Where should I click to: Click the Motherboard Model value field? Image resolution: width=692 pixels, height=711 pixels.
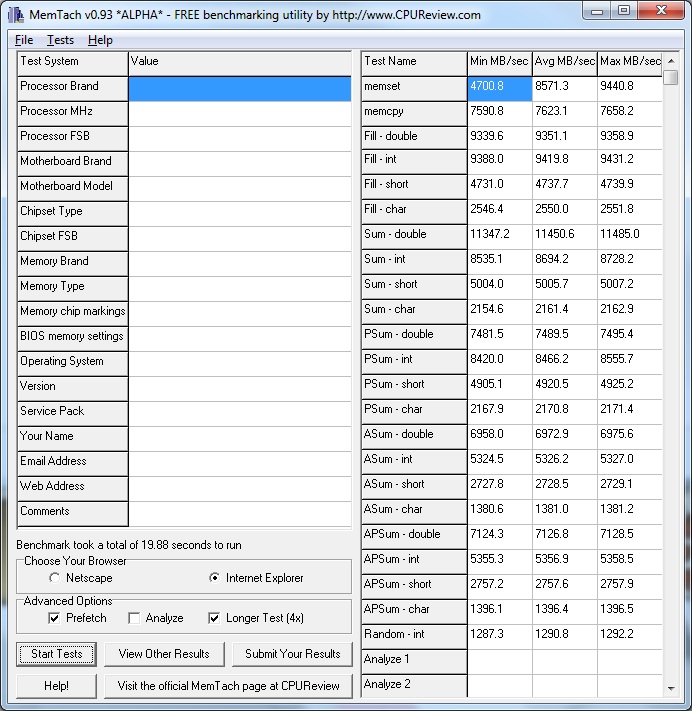(x=240, y=189)
